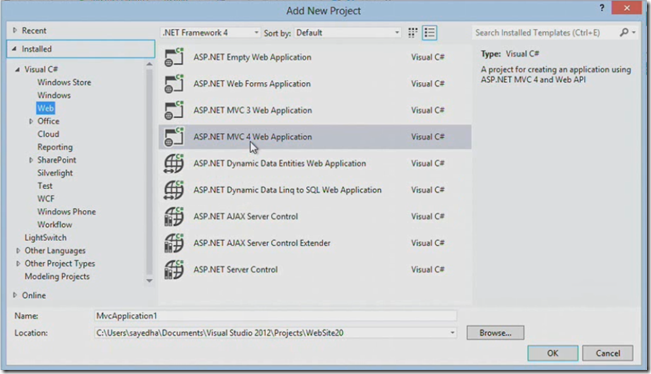Select the Modeling Projects category
651x374 pixels.
tap(57, 276)
